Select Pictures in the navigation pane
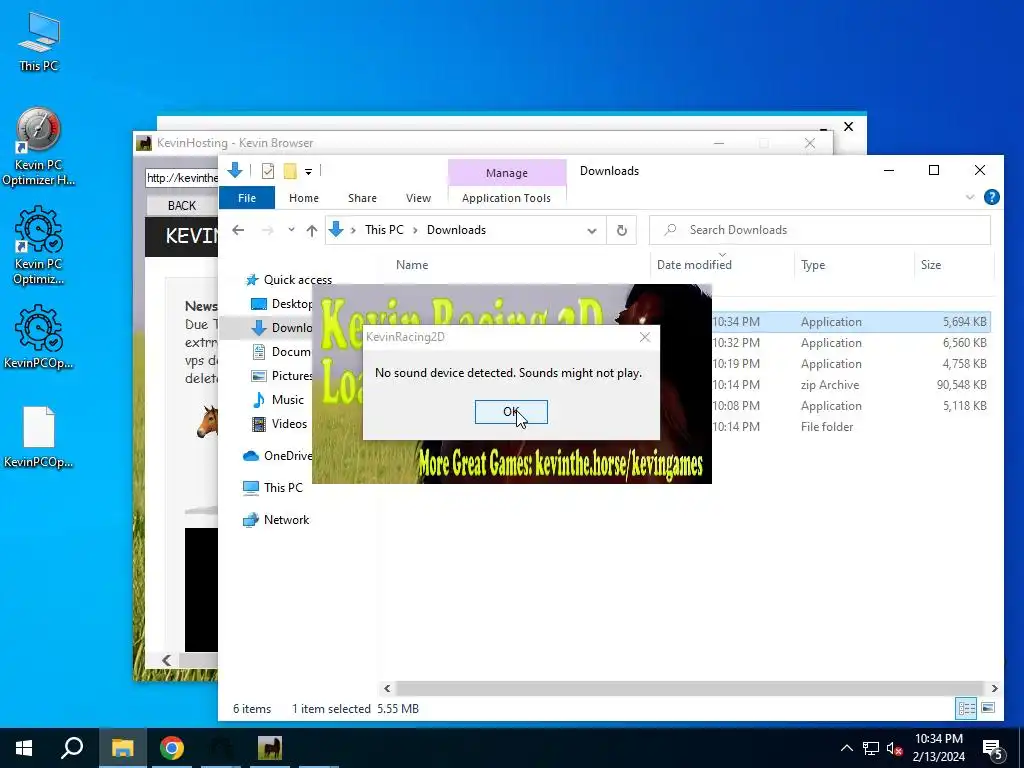This screenshot has height=768, width=1024. tap(284, 376)
